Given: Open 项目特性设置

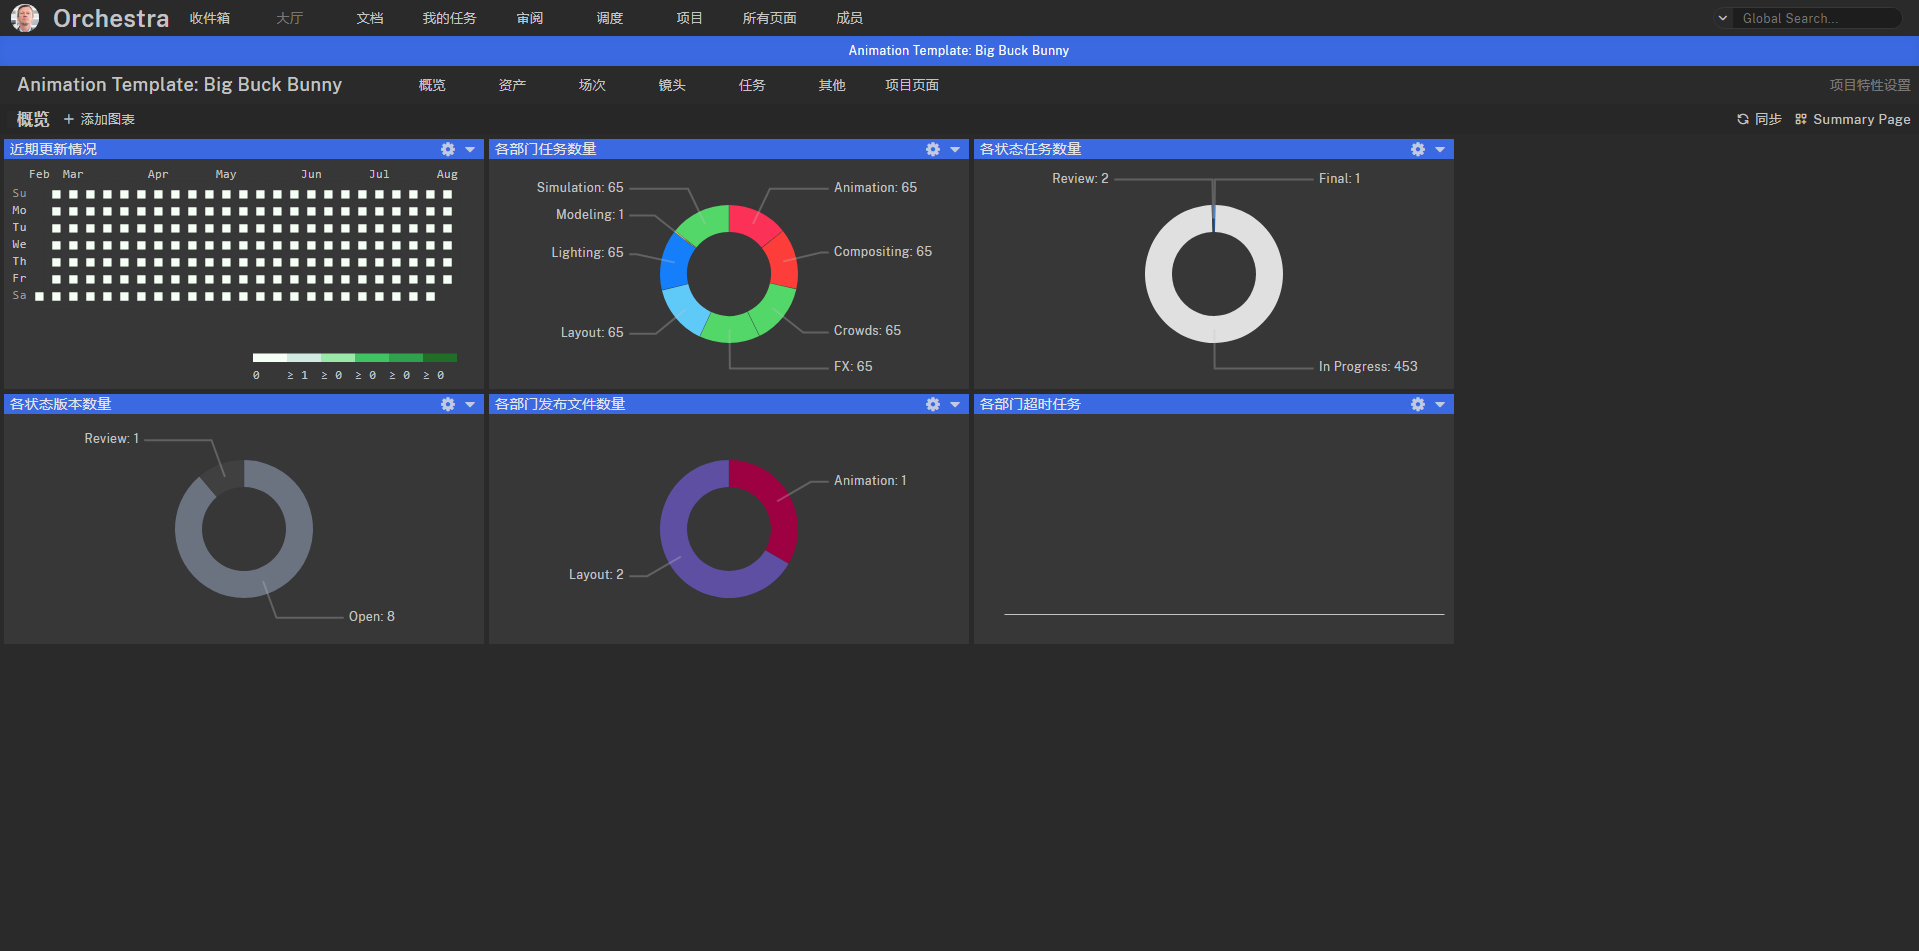Looking at the screenshot, I should tap(1870, 85).
